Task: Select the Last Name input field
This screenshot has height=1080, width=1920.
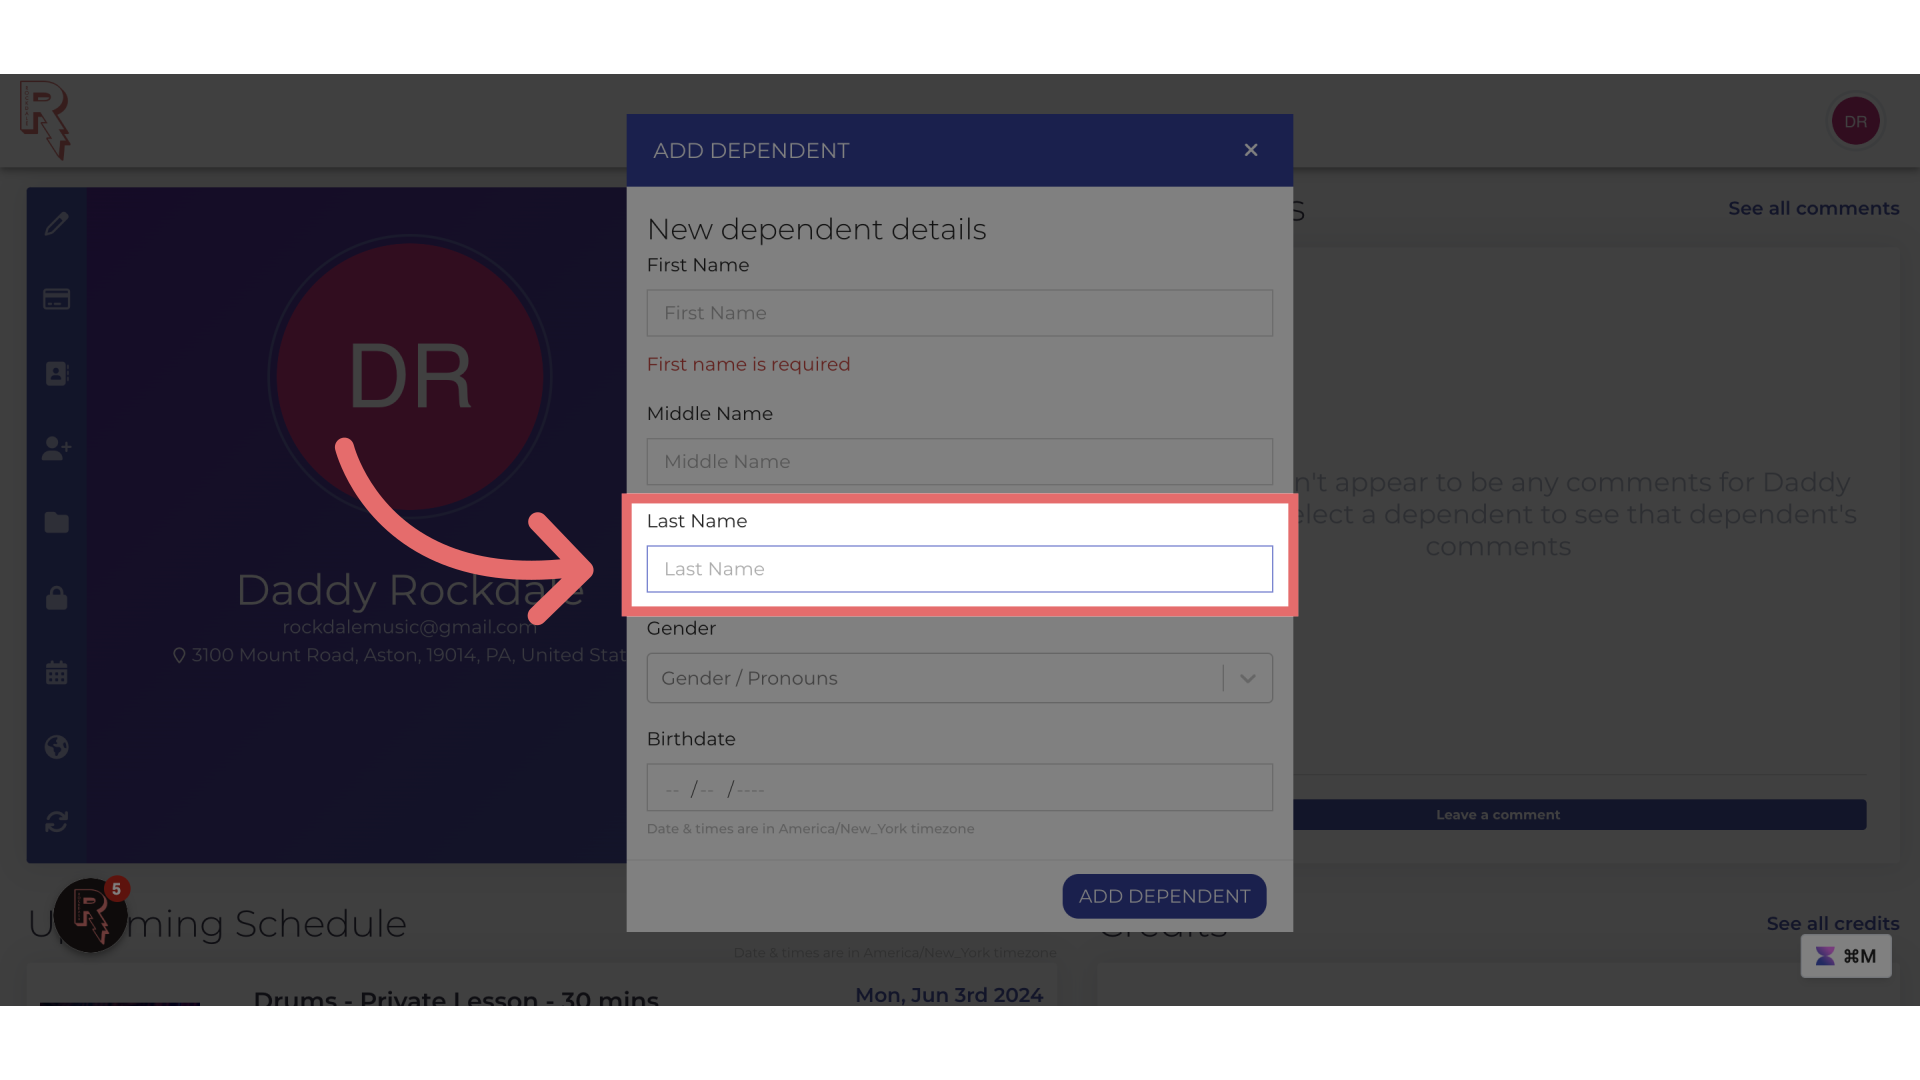Action: [959, 568]
